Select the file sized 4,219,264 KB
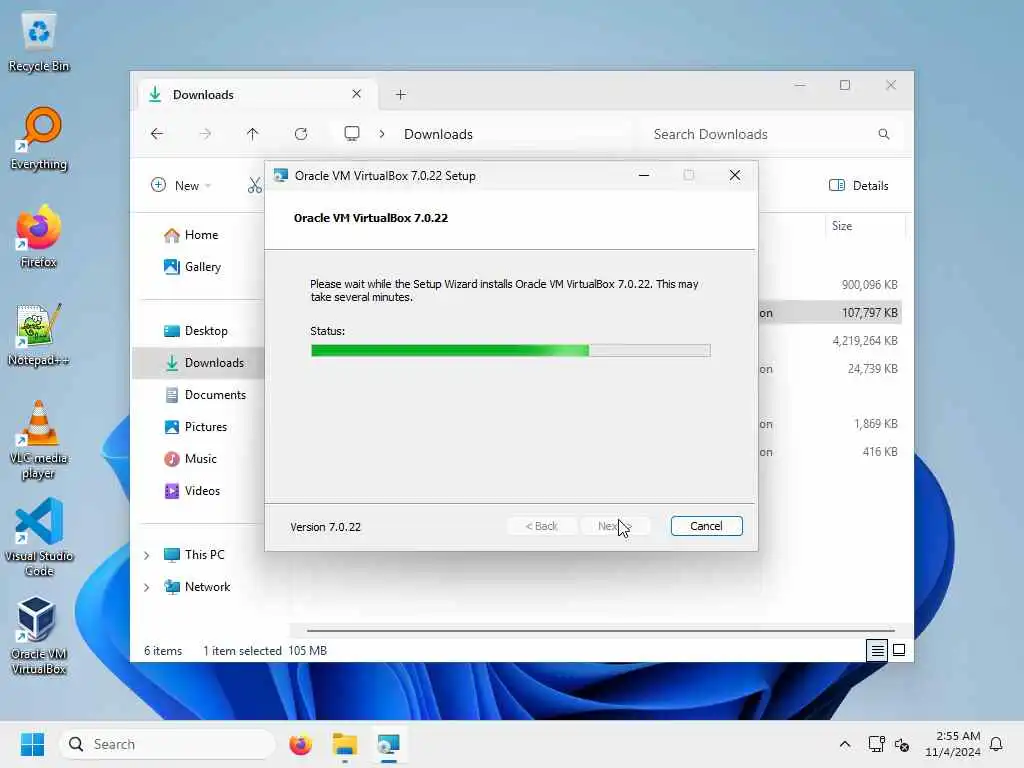Screen dimensions: 1024x768 point(865,341)
